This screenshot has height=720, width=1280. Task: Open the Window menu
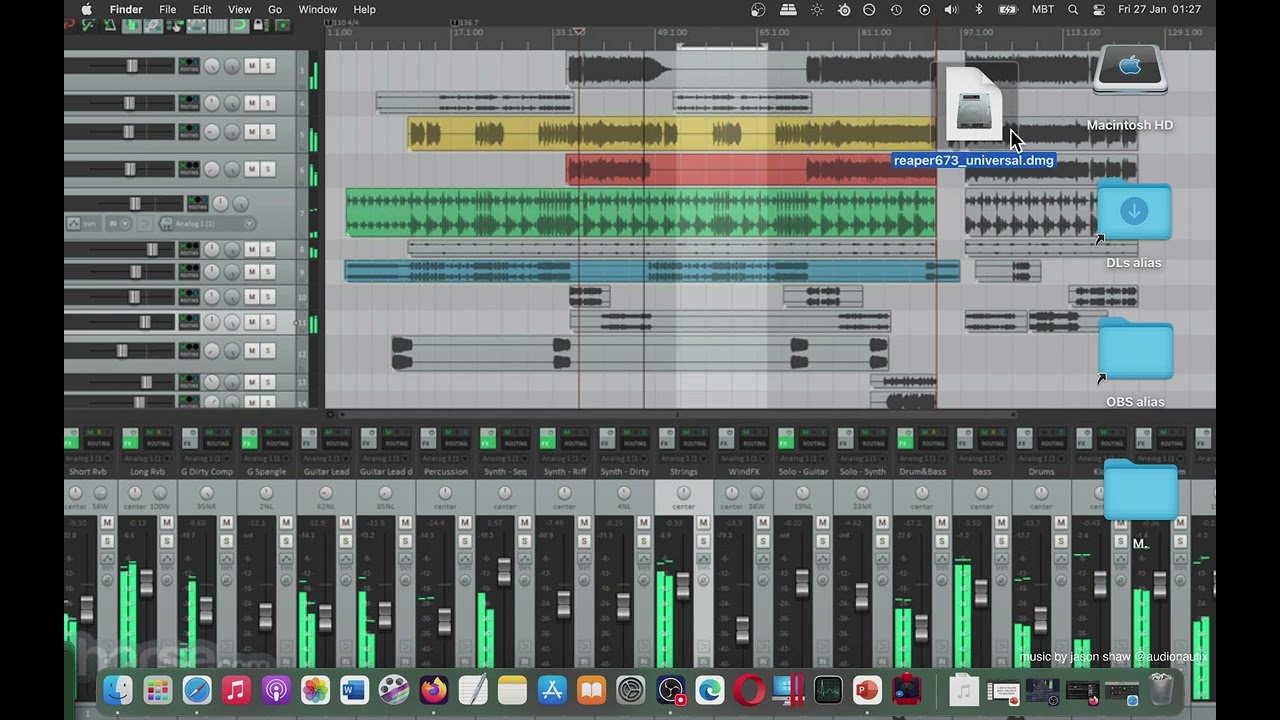[317, 9]
